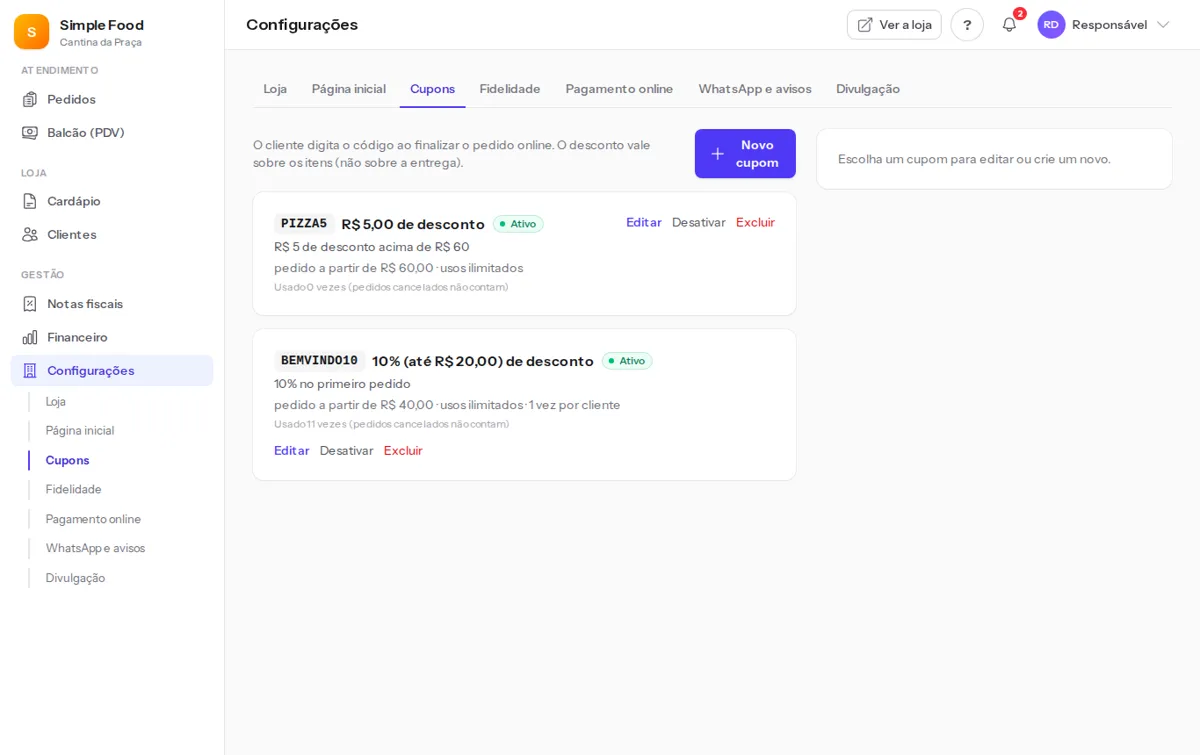The image size is (1200, 755).
Task: Open the notifications bell
Action: 1009,25
